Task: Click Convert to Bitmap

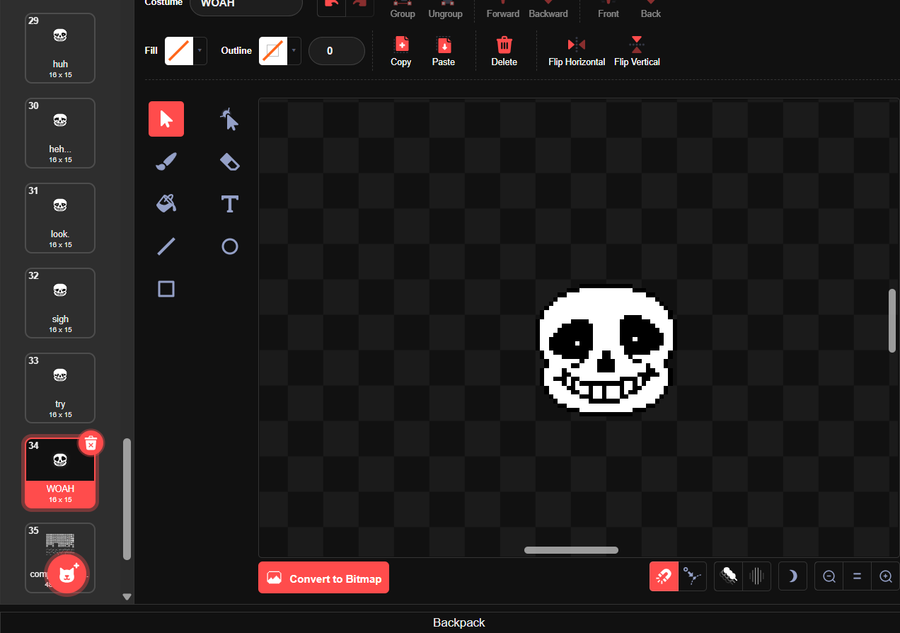Action: (x=324, y=577)
